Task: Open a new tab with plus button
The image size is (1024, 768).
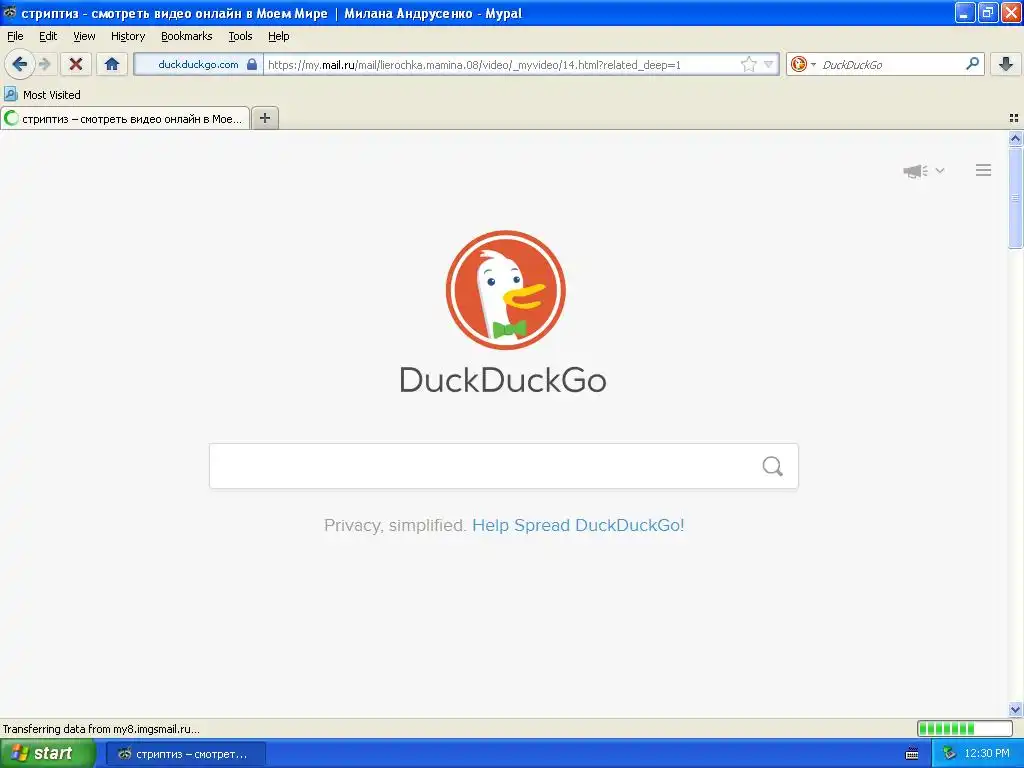Action: pyautogui.click(x=265, y=118)
